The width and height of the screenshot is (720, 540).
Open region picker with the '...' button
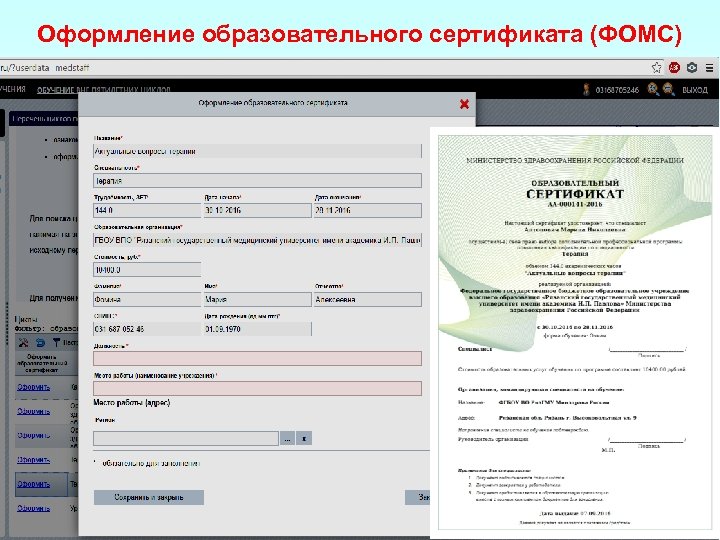click(287, 439)
